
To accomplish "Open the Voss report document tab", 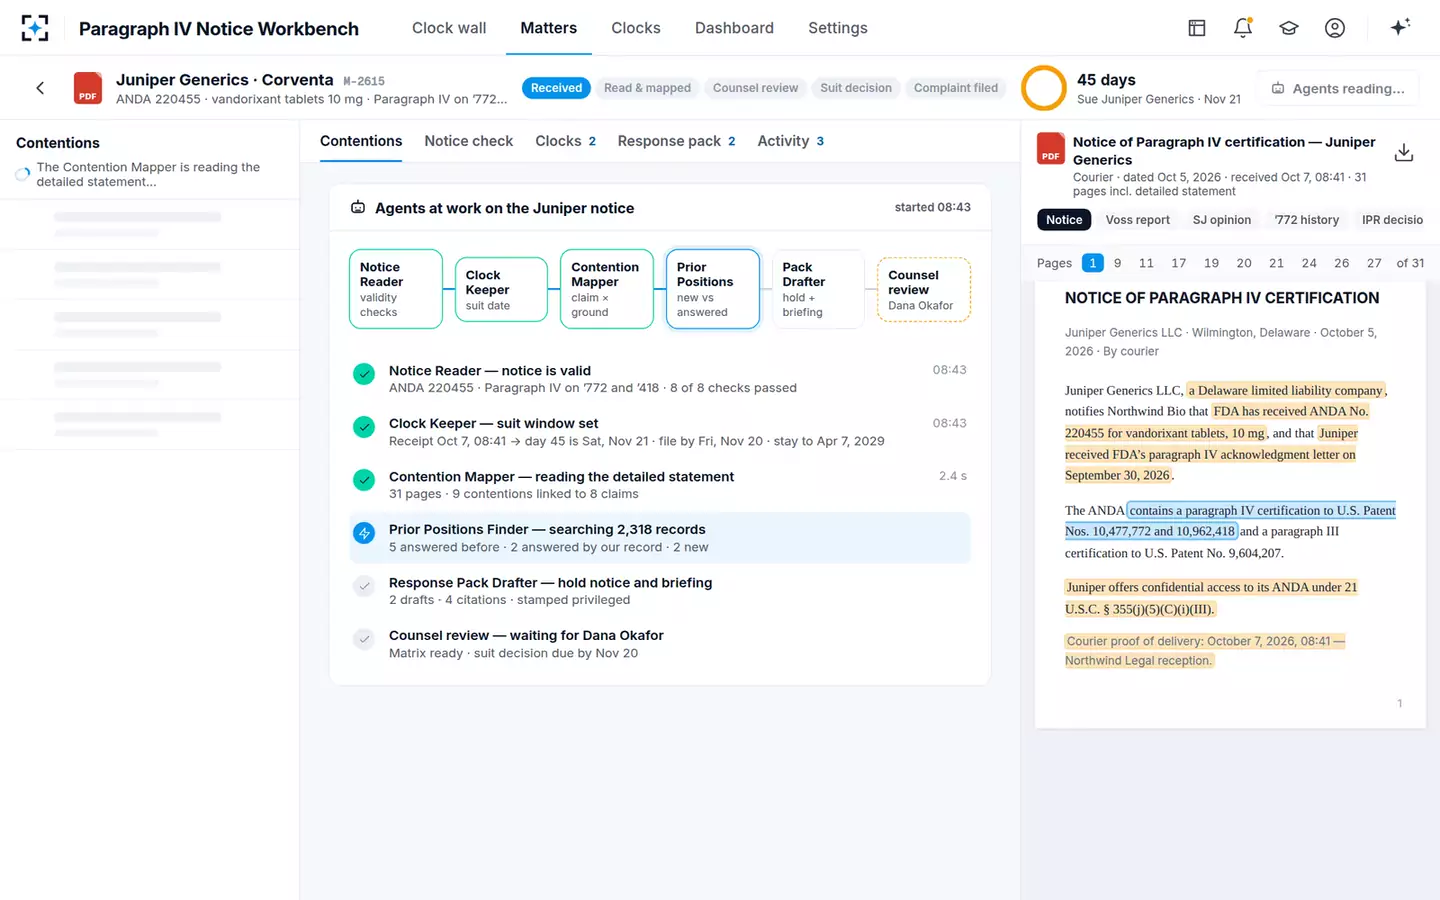I will 1137,220.
